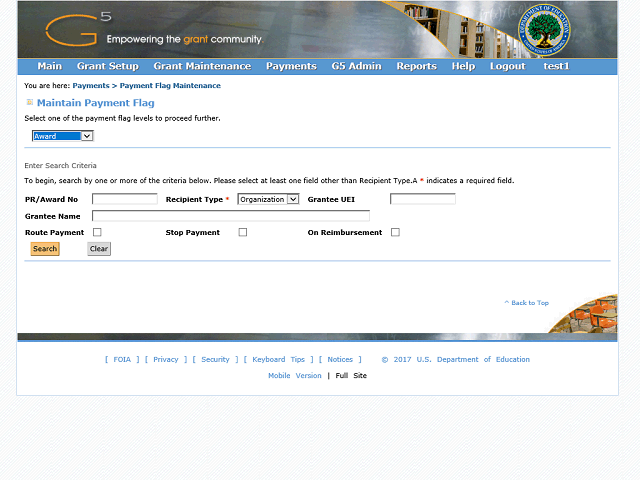The height and width of the screenshot is (480, 640).
Task: Open the Reports menu
Action: [417, 66]
